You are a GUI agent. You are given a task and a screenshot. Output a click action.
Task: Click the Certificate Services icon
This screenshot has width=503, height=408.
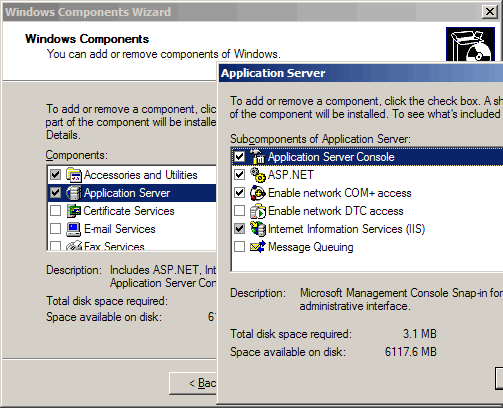(x=74, y=211)
